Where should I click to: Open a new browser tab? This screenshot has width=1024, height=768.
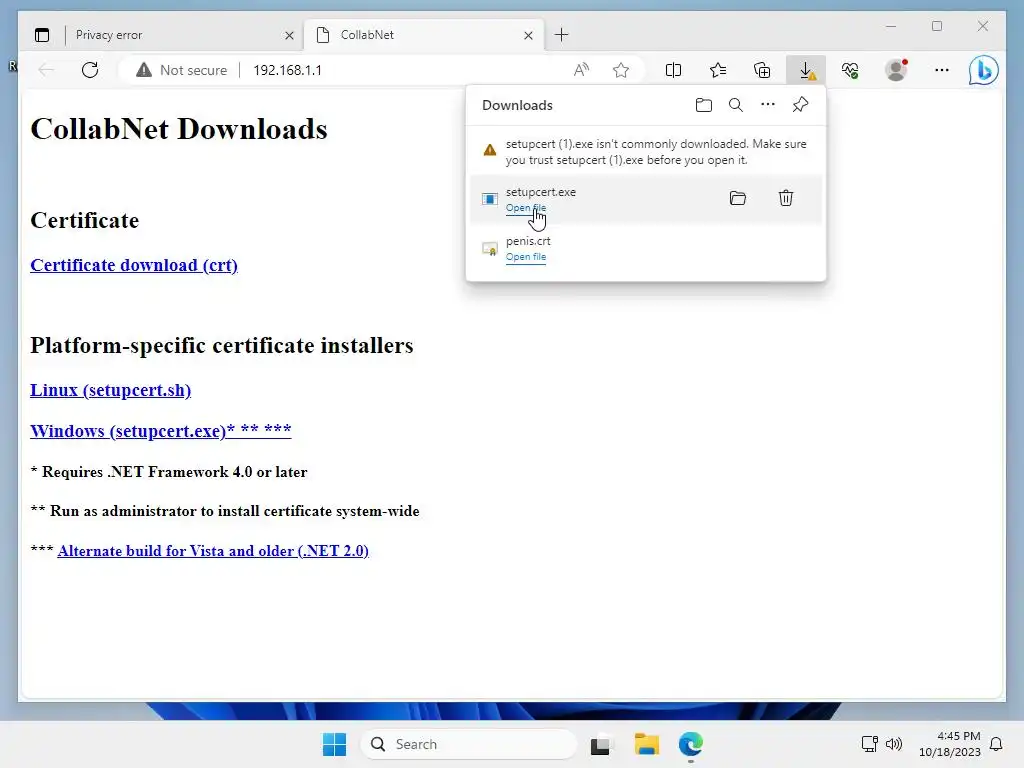coord(562,35)
